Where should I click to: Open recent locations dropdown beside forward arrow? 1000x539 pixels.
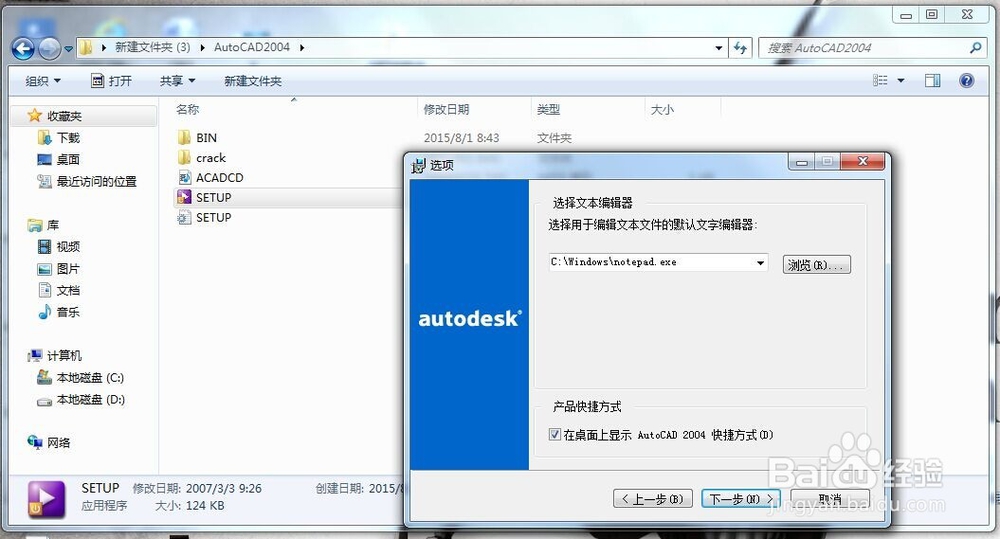[68, 49]
